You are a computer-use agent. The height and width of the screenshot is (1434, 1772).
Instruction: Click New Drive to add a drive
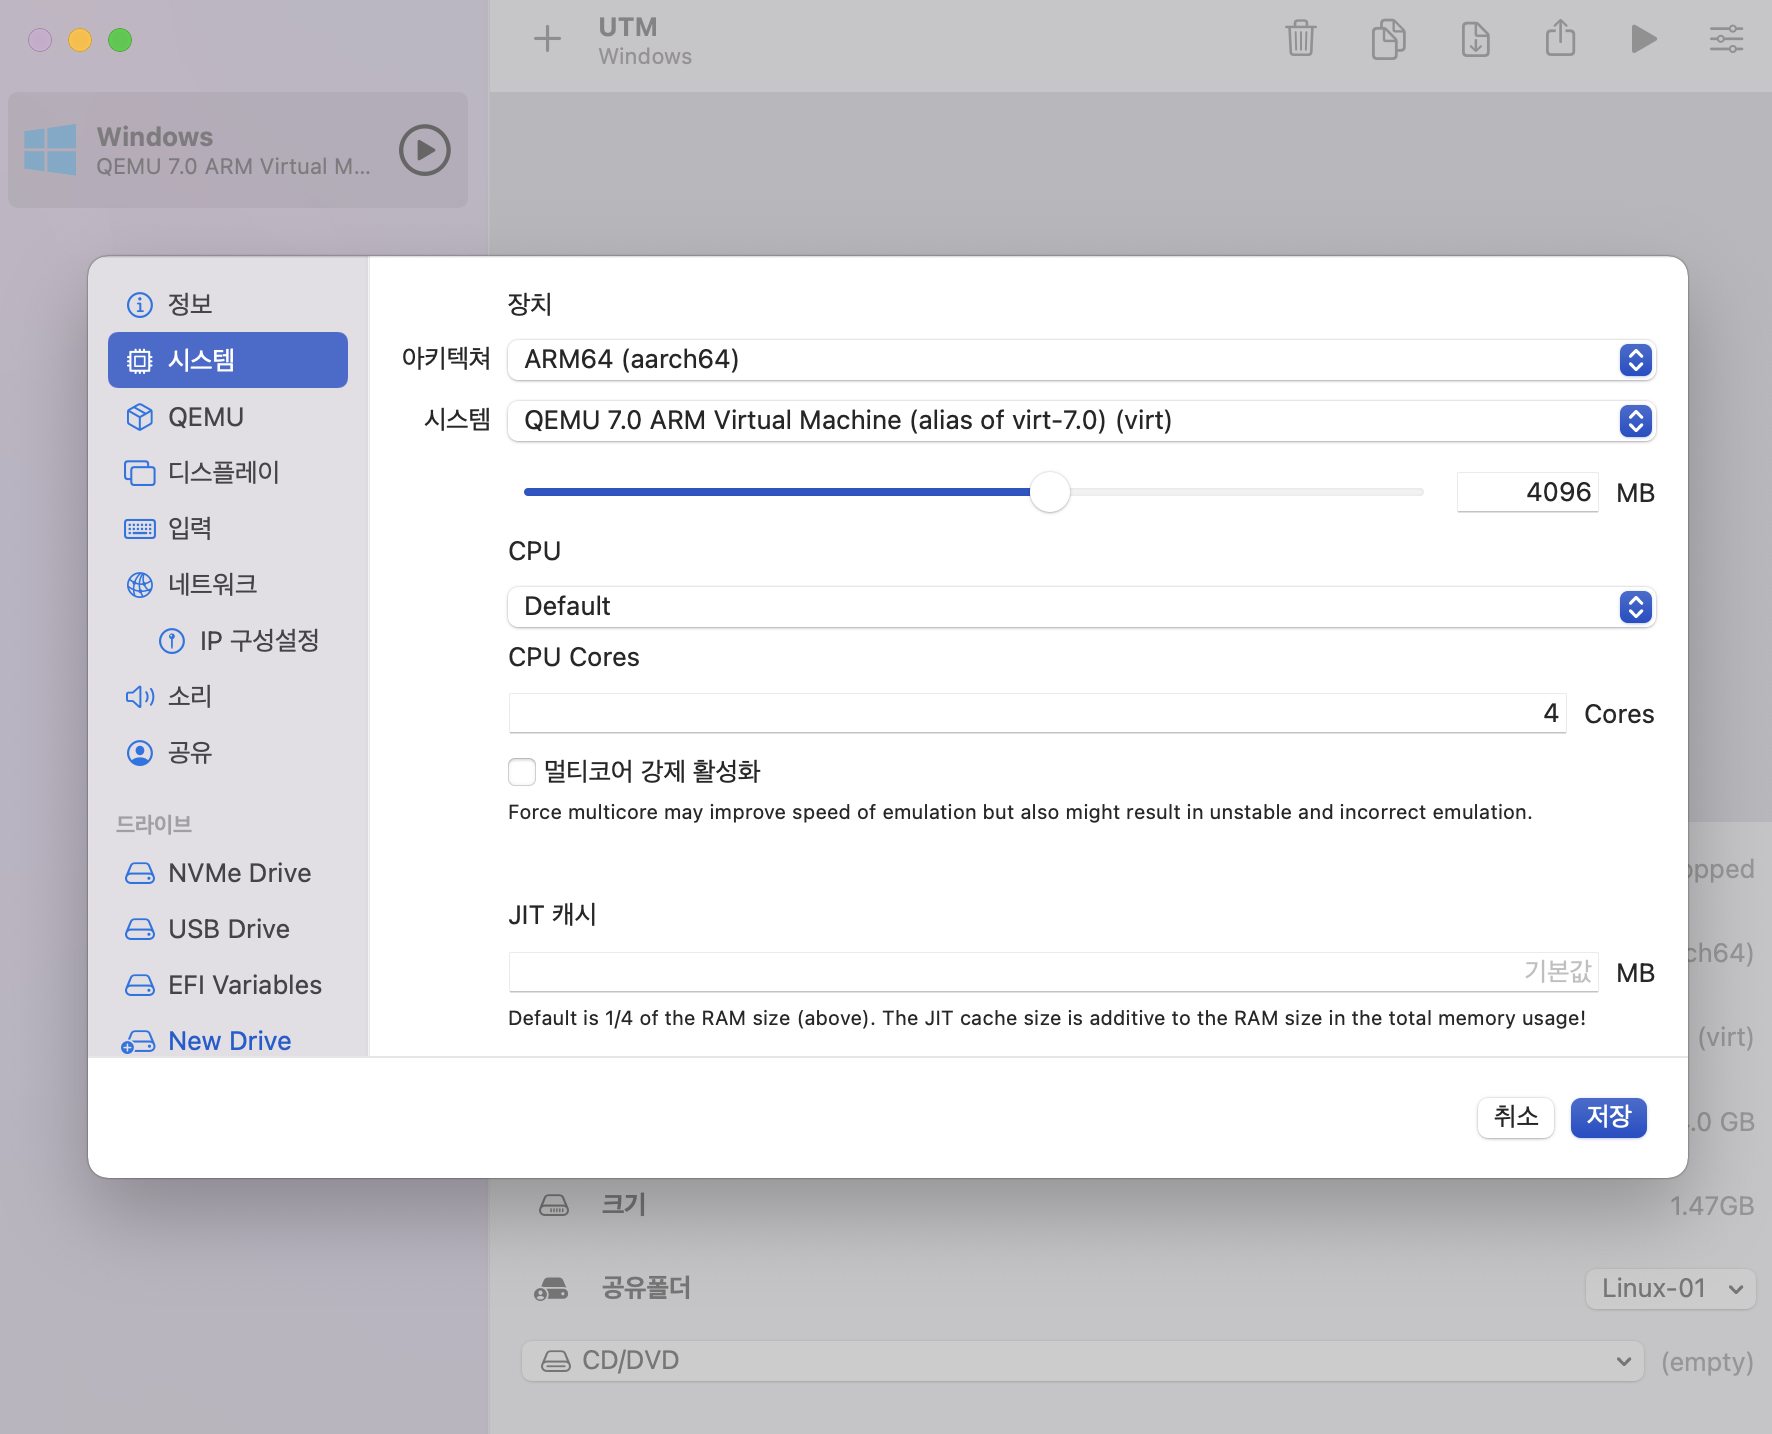[x=228, y=1040]
